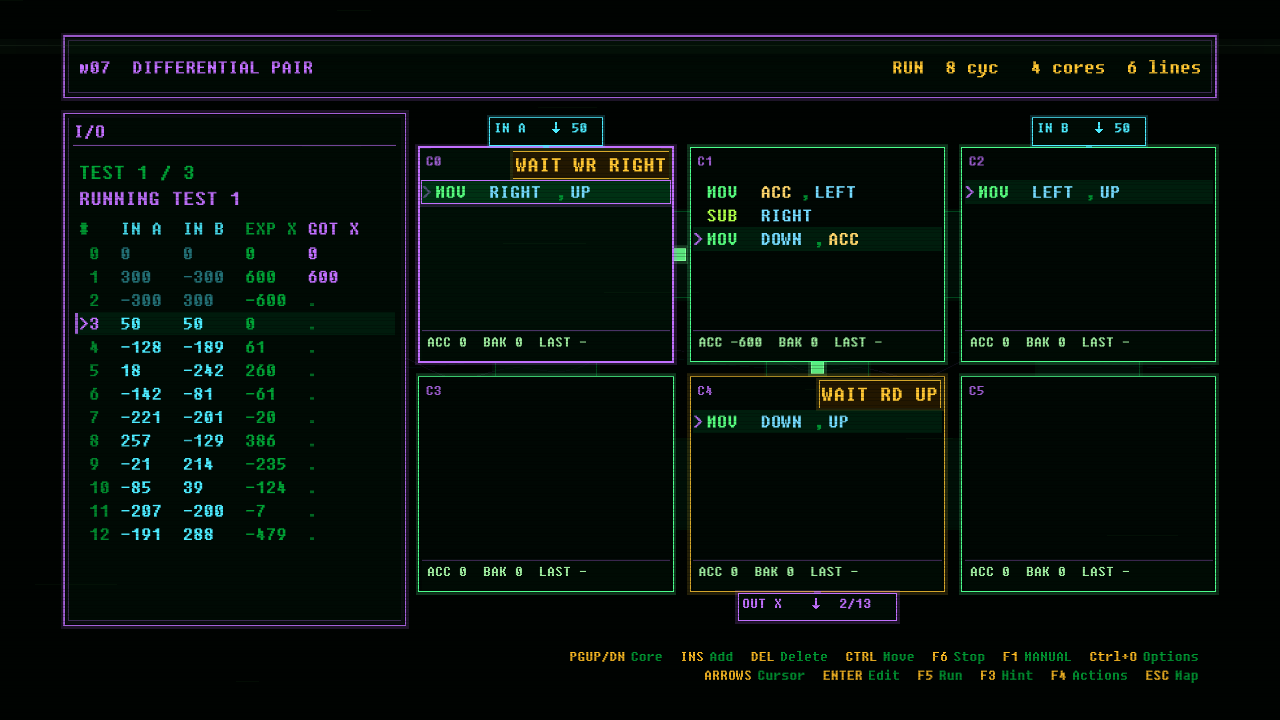Select I/O table row 12 with expected -479

tap(236, 535)
